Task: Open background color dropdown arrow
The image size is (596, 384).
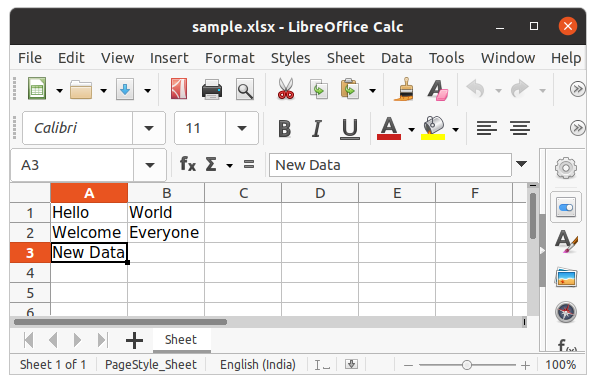Action: tap(456, 130)
